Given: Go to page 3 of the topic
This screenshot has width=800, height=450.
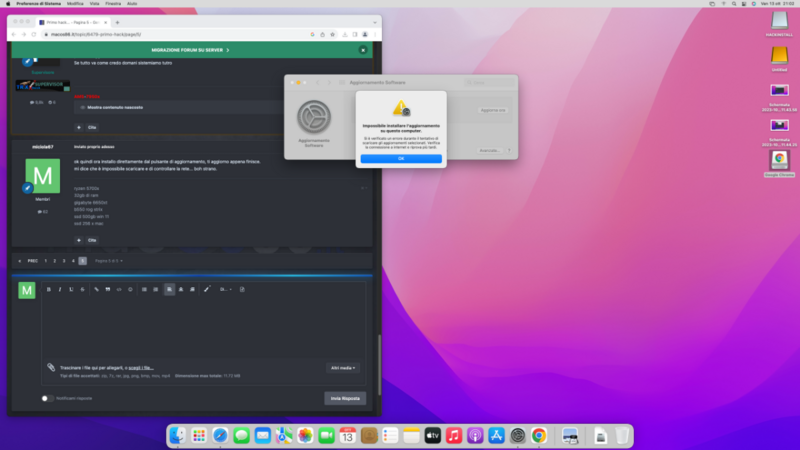Looking at the screenshot, I should click(64, 261).
